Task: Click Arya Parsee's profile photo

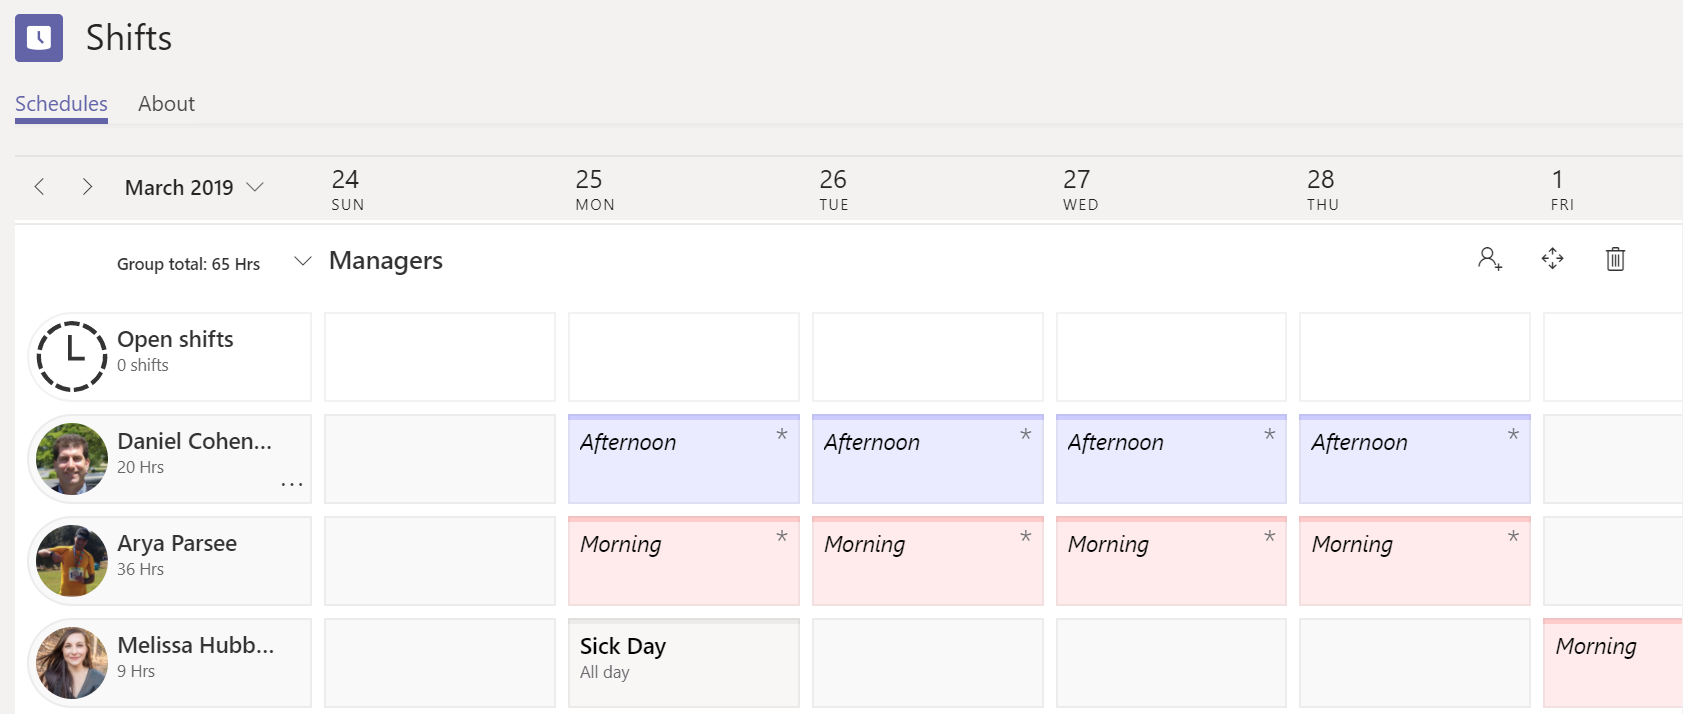Action: coord(71,560)
